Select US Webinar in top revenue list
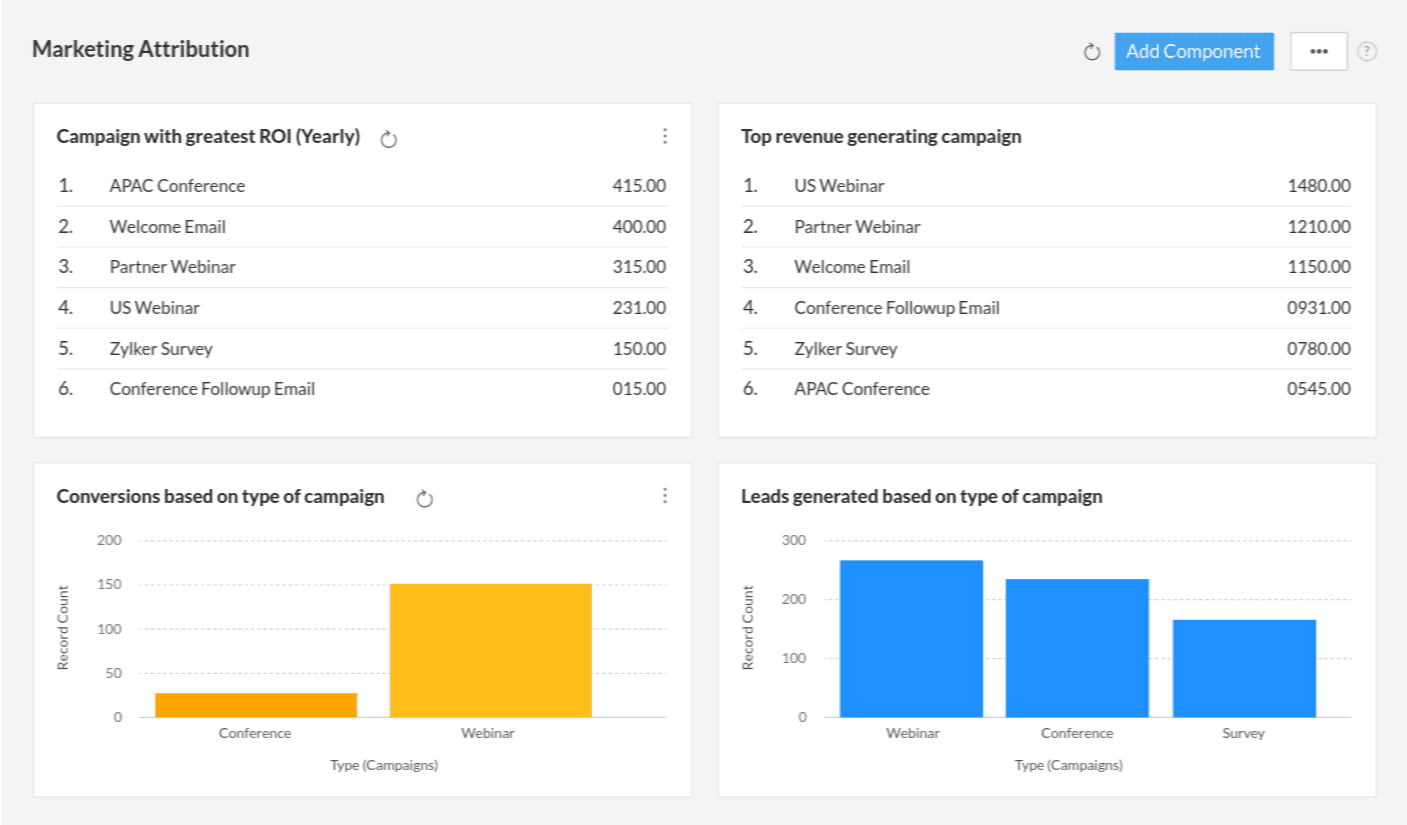The image size is (1407, 825). [839, 186]
